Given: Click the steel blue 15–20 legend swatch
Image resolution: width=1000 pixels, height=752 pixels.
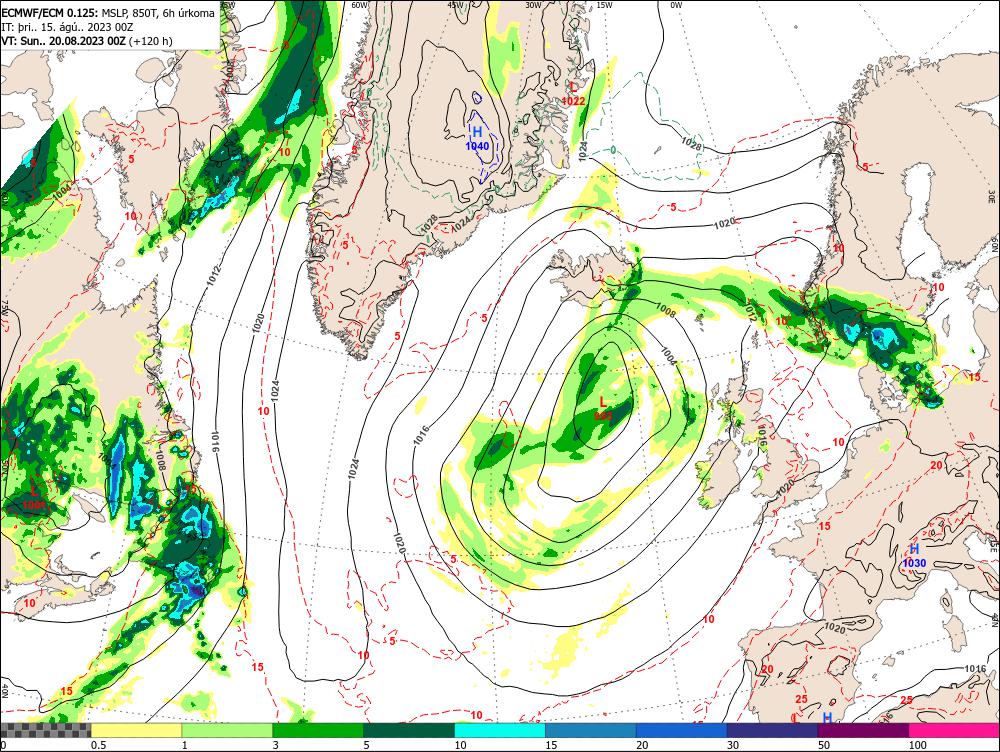Looking at the screenshot, I should pos(591,730).
